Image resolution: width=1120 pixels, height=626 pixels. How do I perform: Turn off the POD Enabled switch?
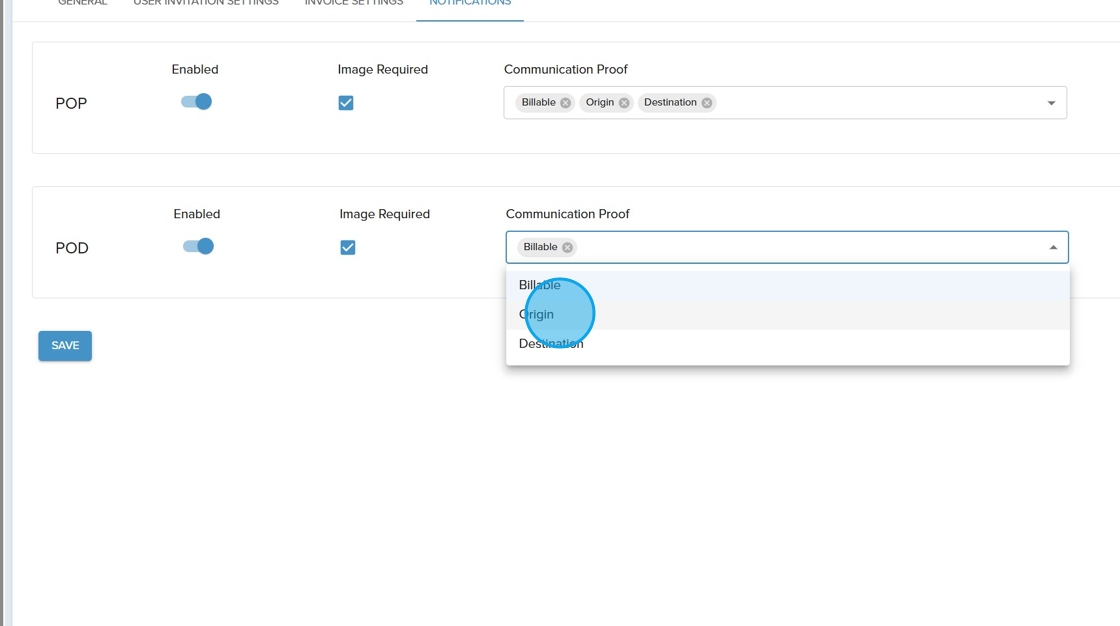(x=199, y=247)
